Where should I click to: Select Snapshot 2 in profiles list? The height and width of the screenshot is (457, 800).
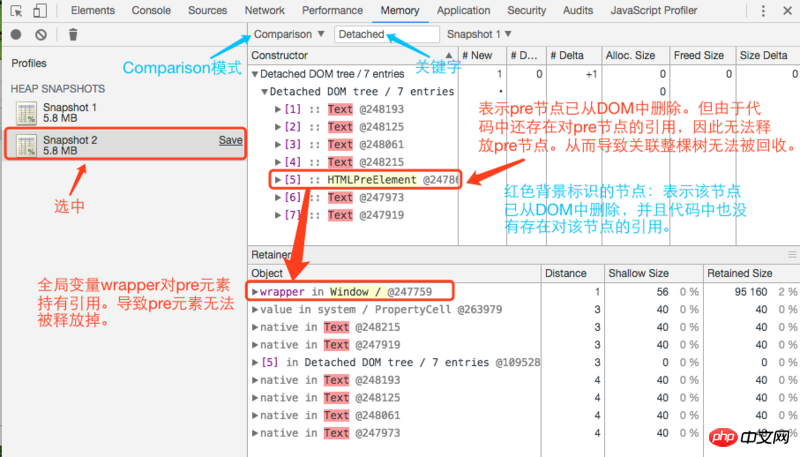click(x=124, y=145)
